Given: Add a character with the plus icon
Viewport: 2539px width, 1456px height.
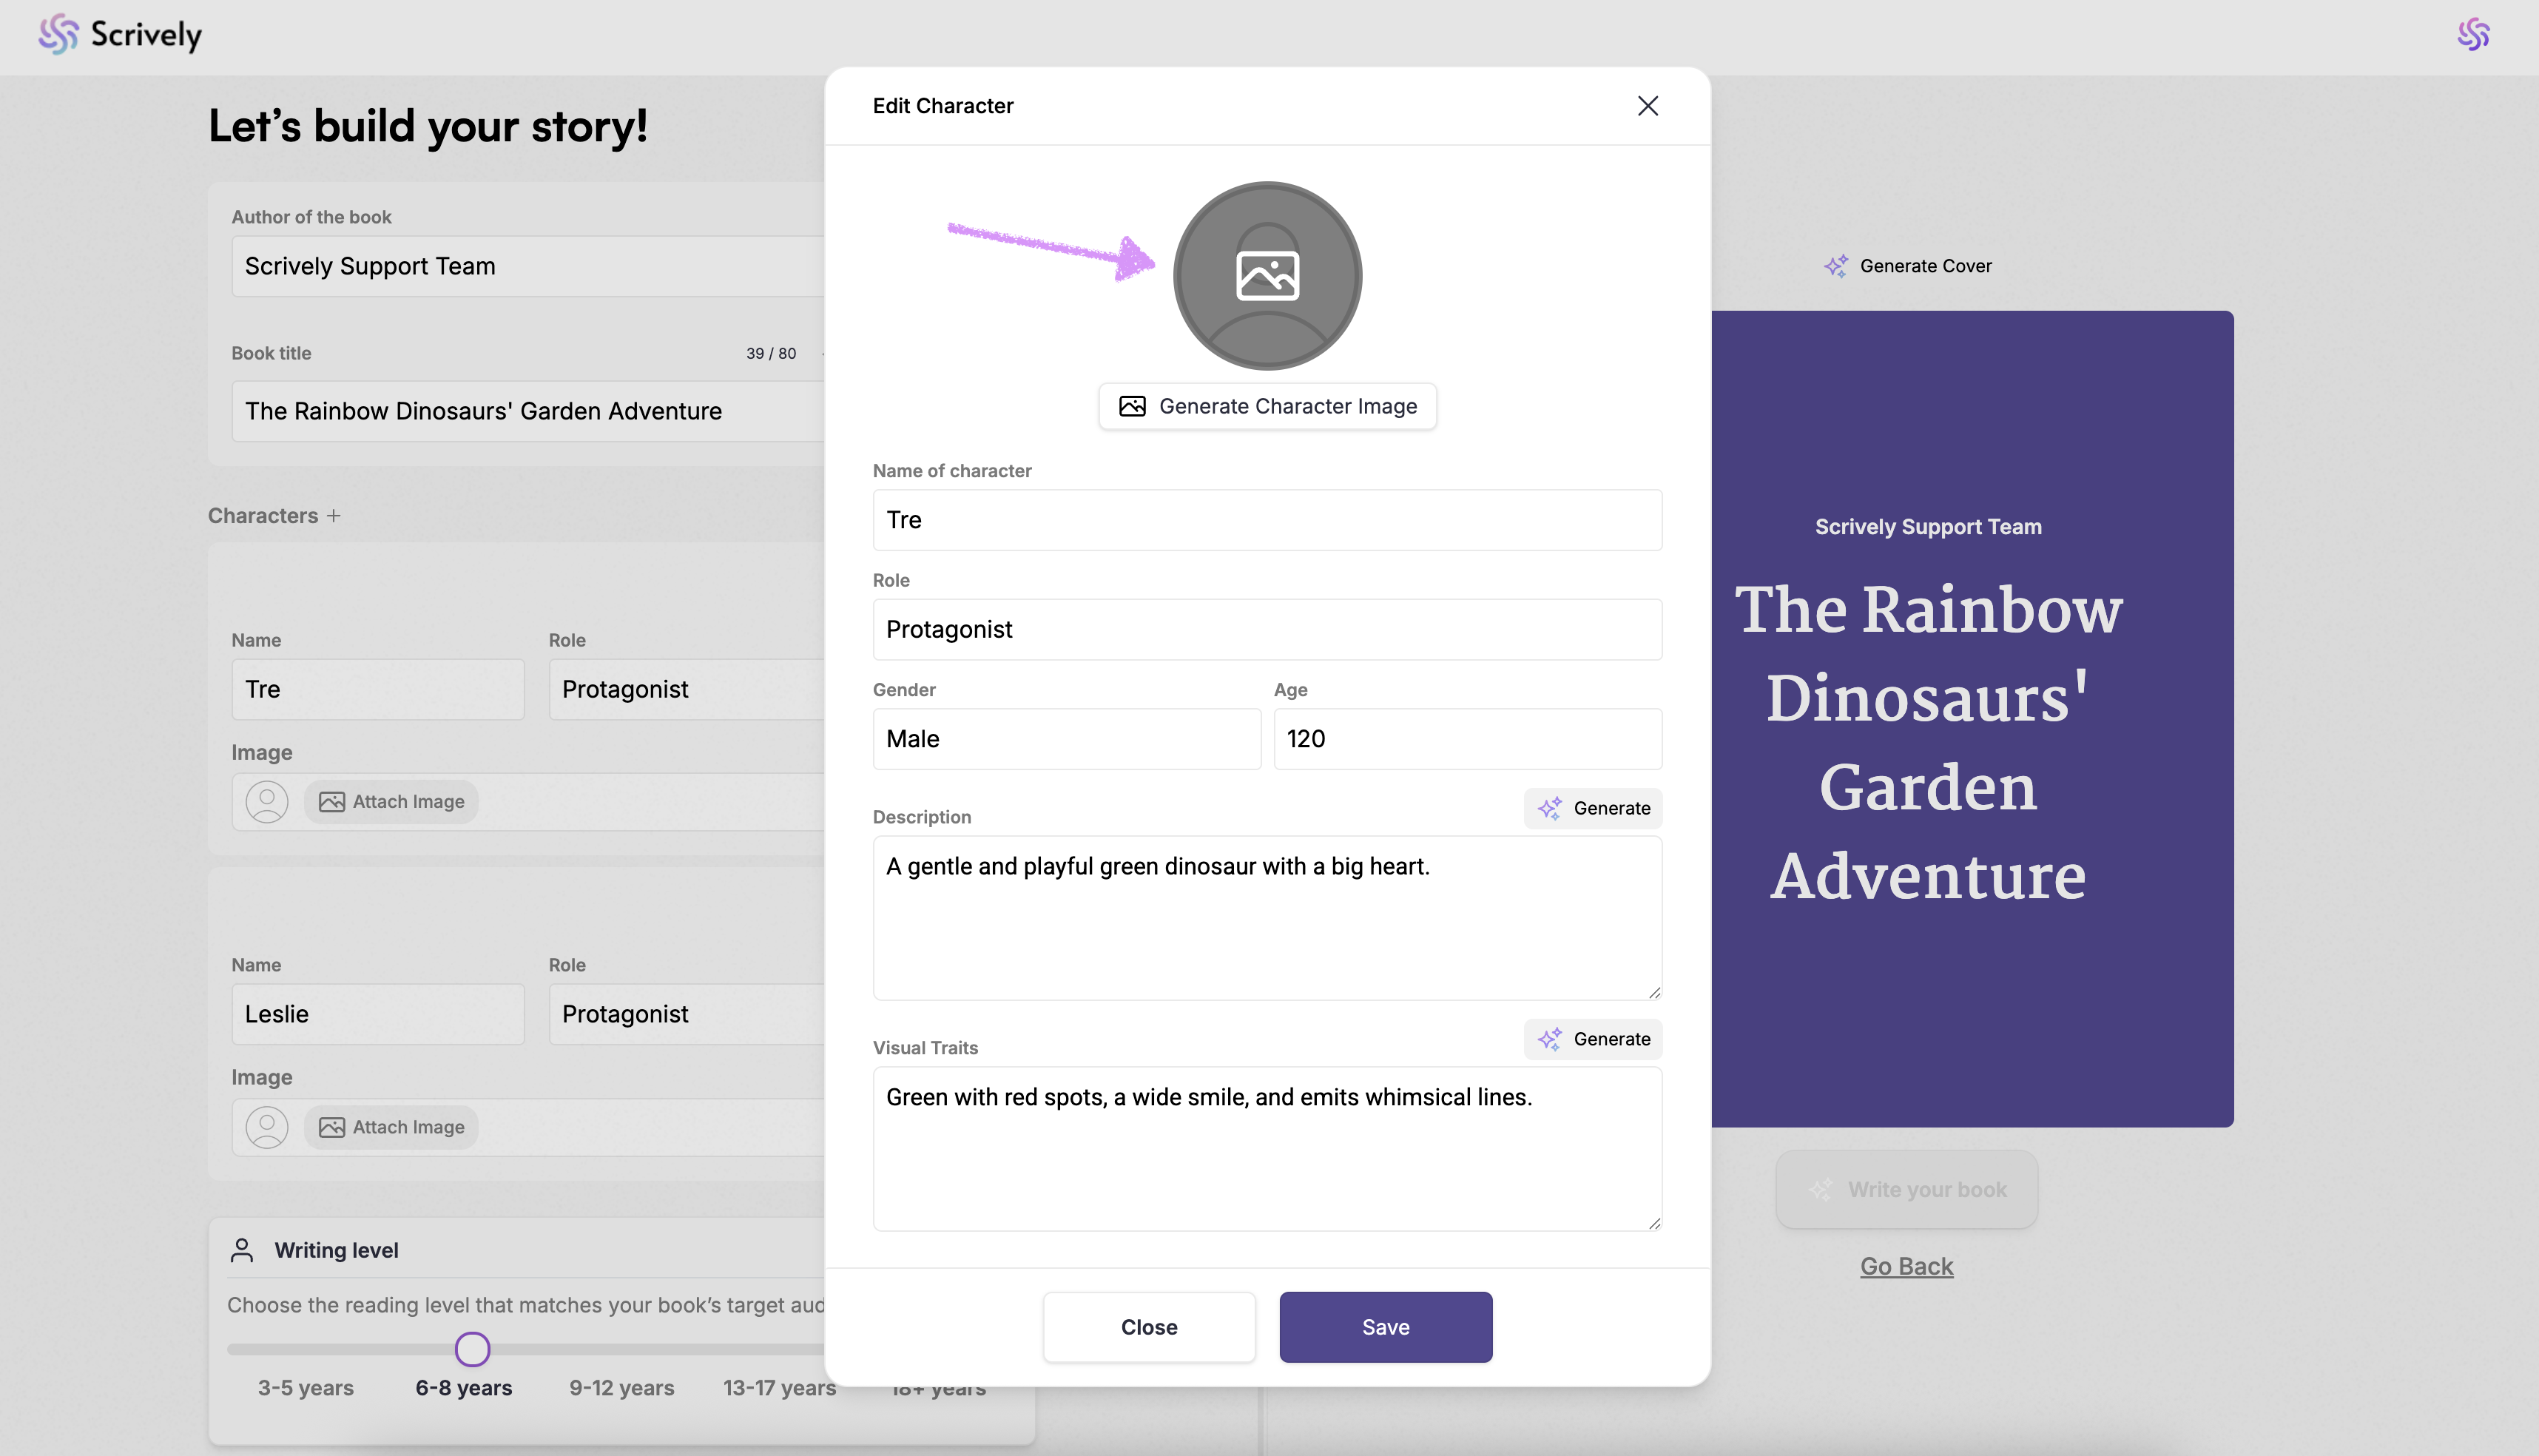Looking at the screenshot, I should (334, 516).
